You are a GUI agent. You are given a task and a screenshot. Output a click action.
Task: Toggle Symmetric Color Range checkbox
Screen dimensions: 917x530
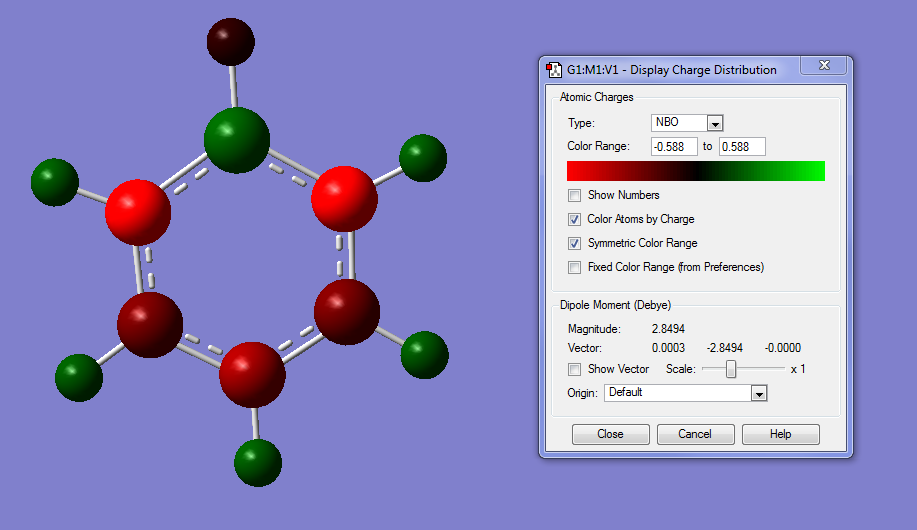[x=574, y=243]
